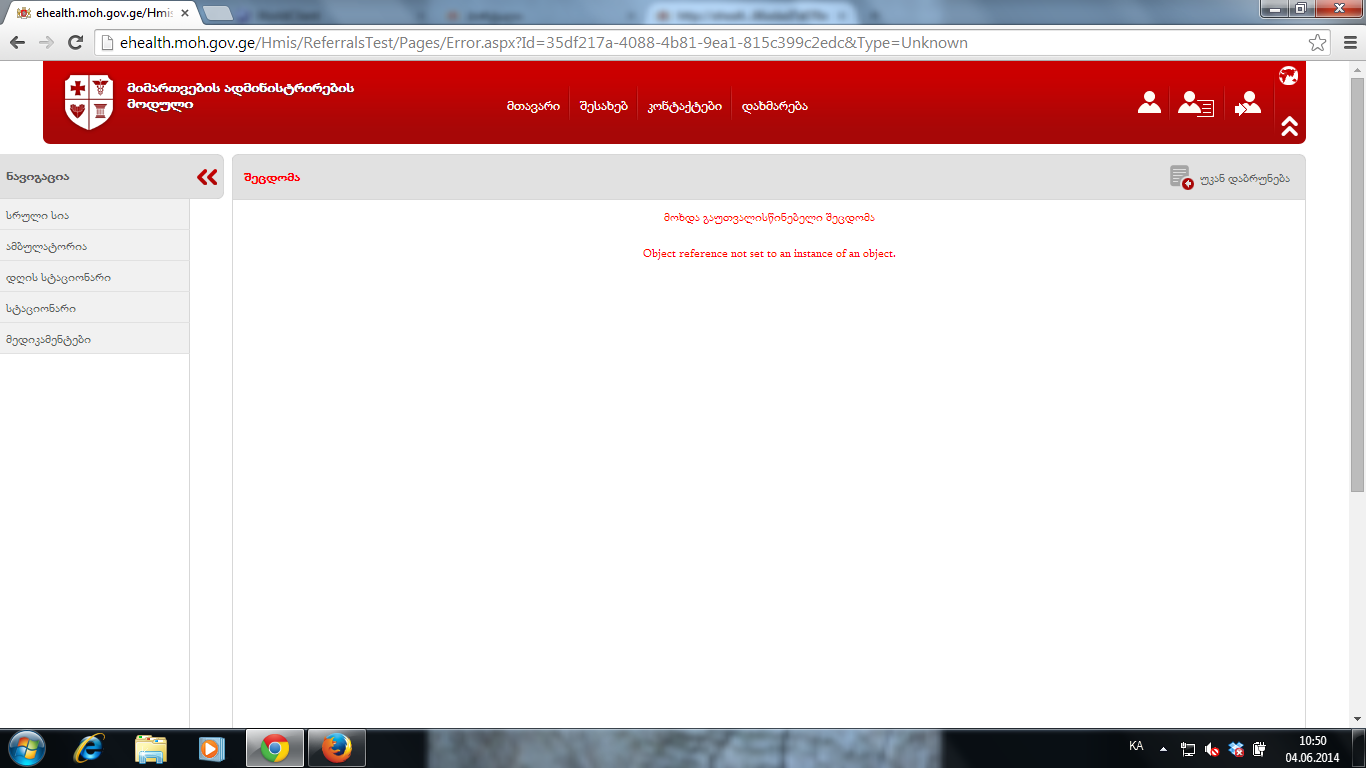Open the user details list icon

[x=1195, y=103]
